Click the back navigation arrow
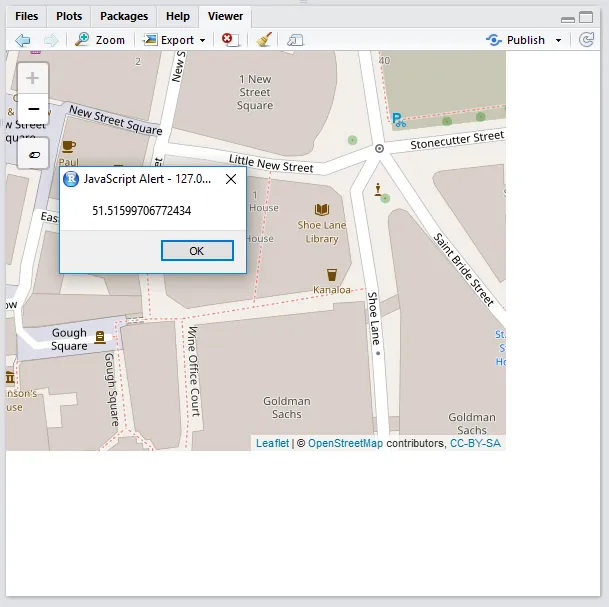 [23, 40]
